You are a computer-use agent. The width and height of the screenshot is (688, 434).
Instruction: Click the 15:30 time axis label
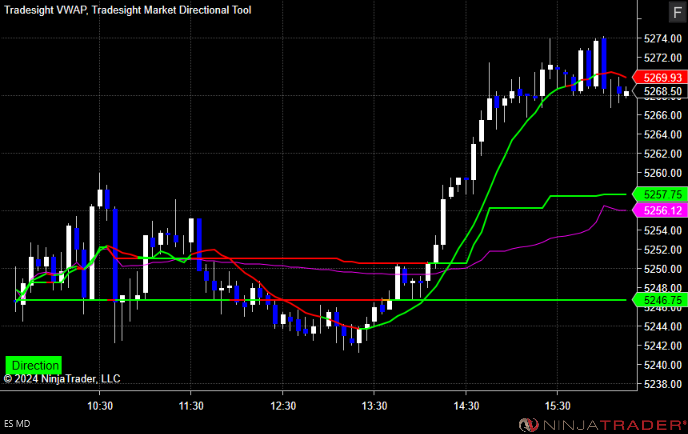(x=558, y=406)
